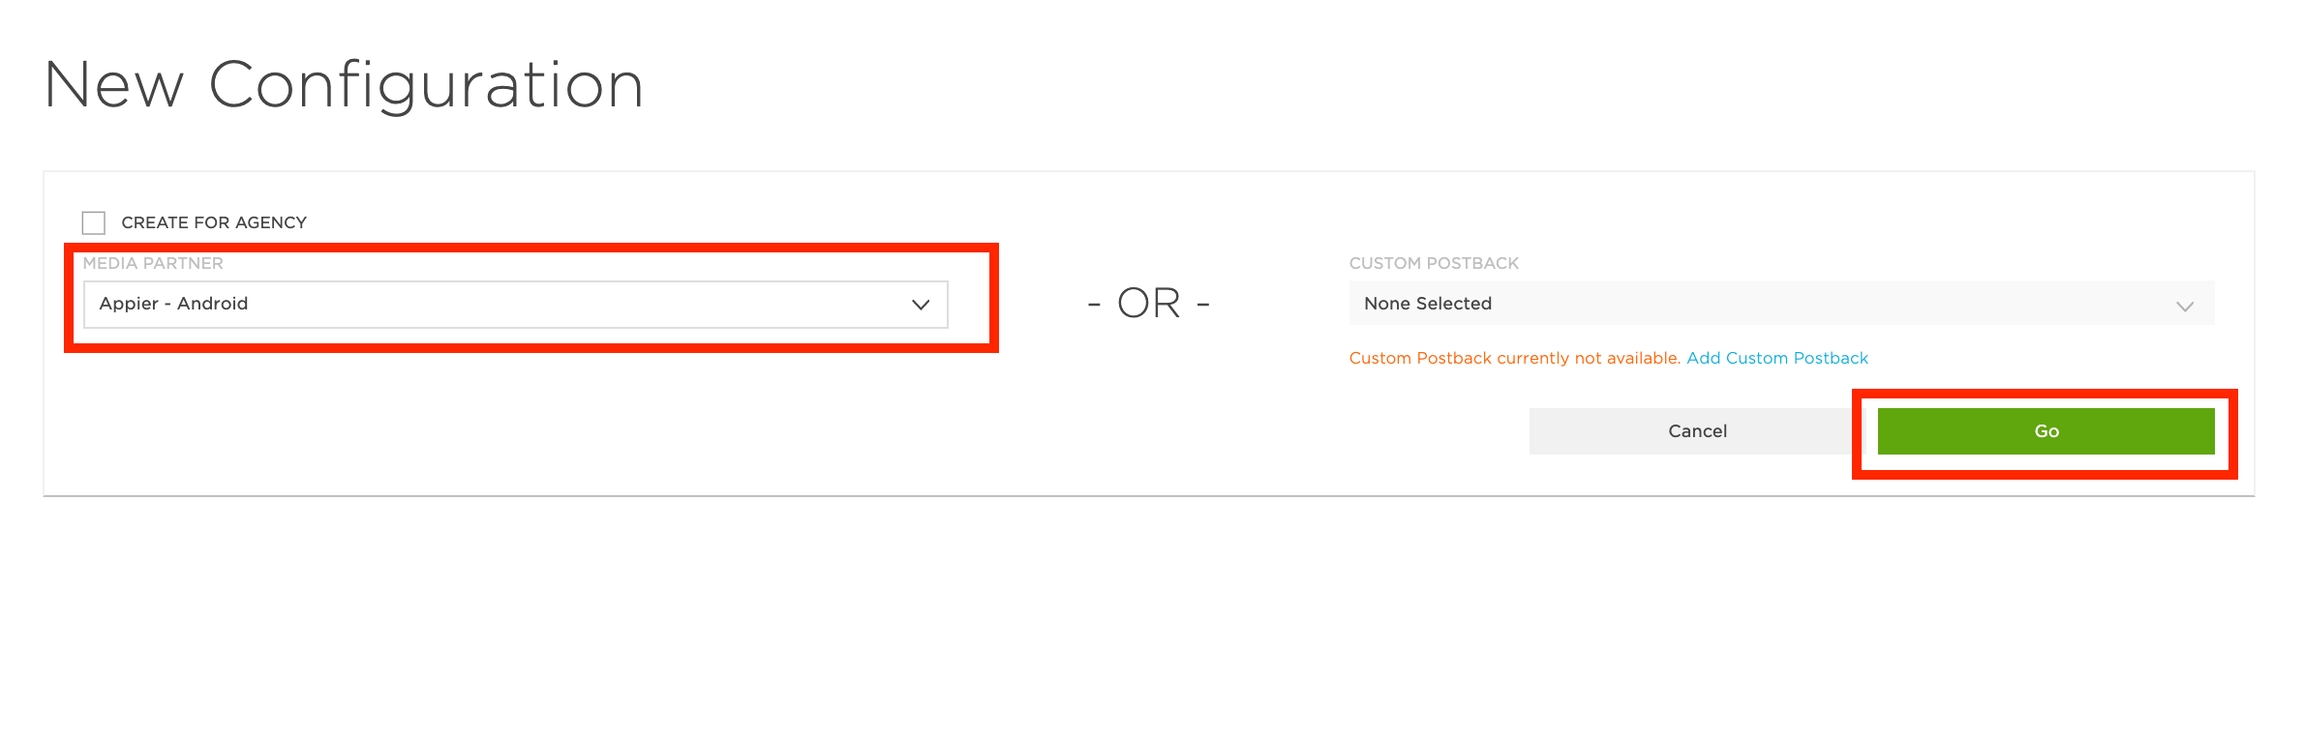2304x735 pixels.
Task: Click the New Configuration page heading
Action: (343, 85)
